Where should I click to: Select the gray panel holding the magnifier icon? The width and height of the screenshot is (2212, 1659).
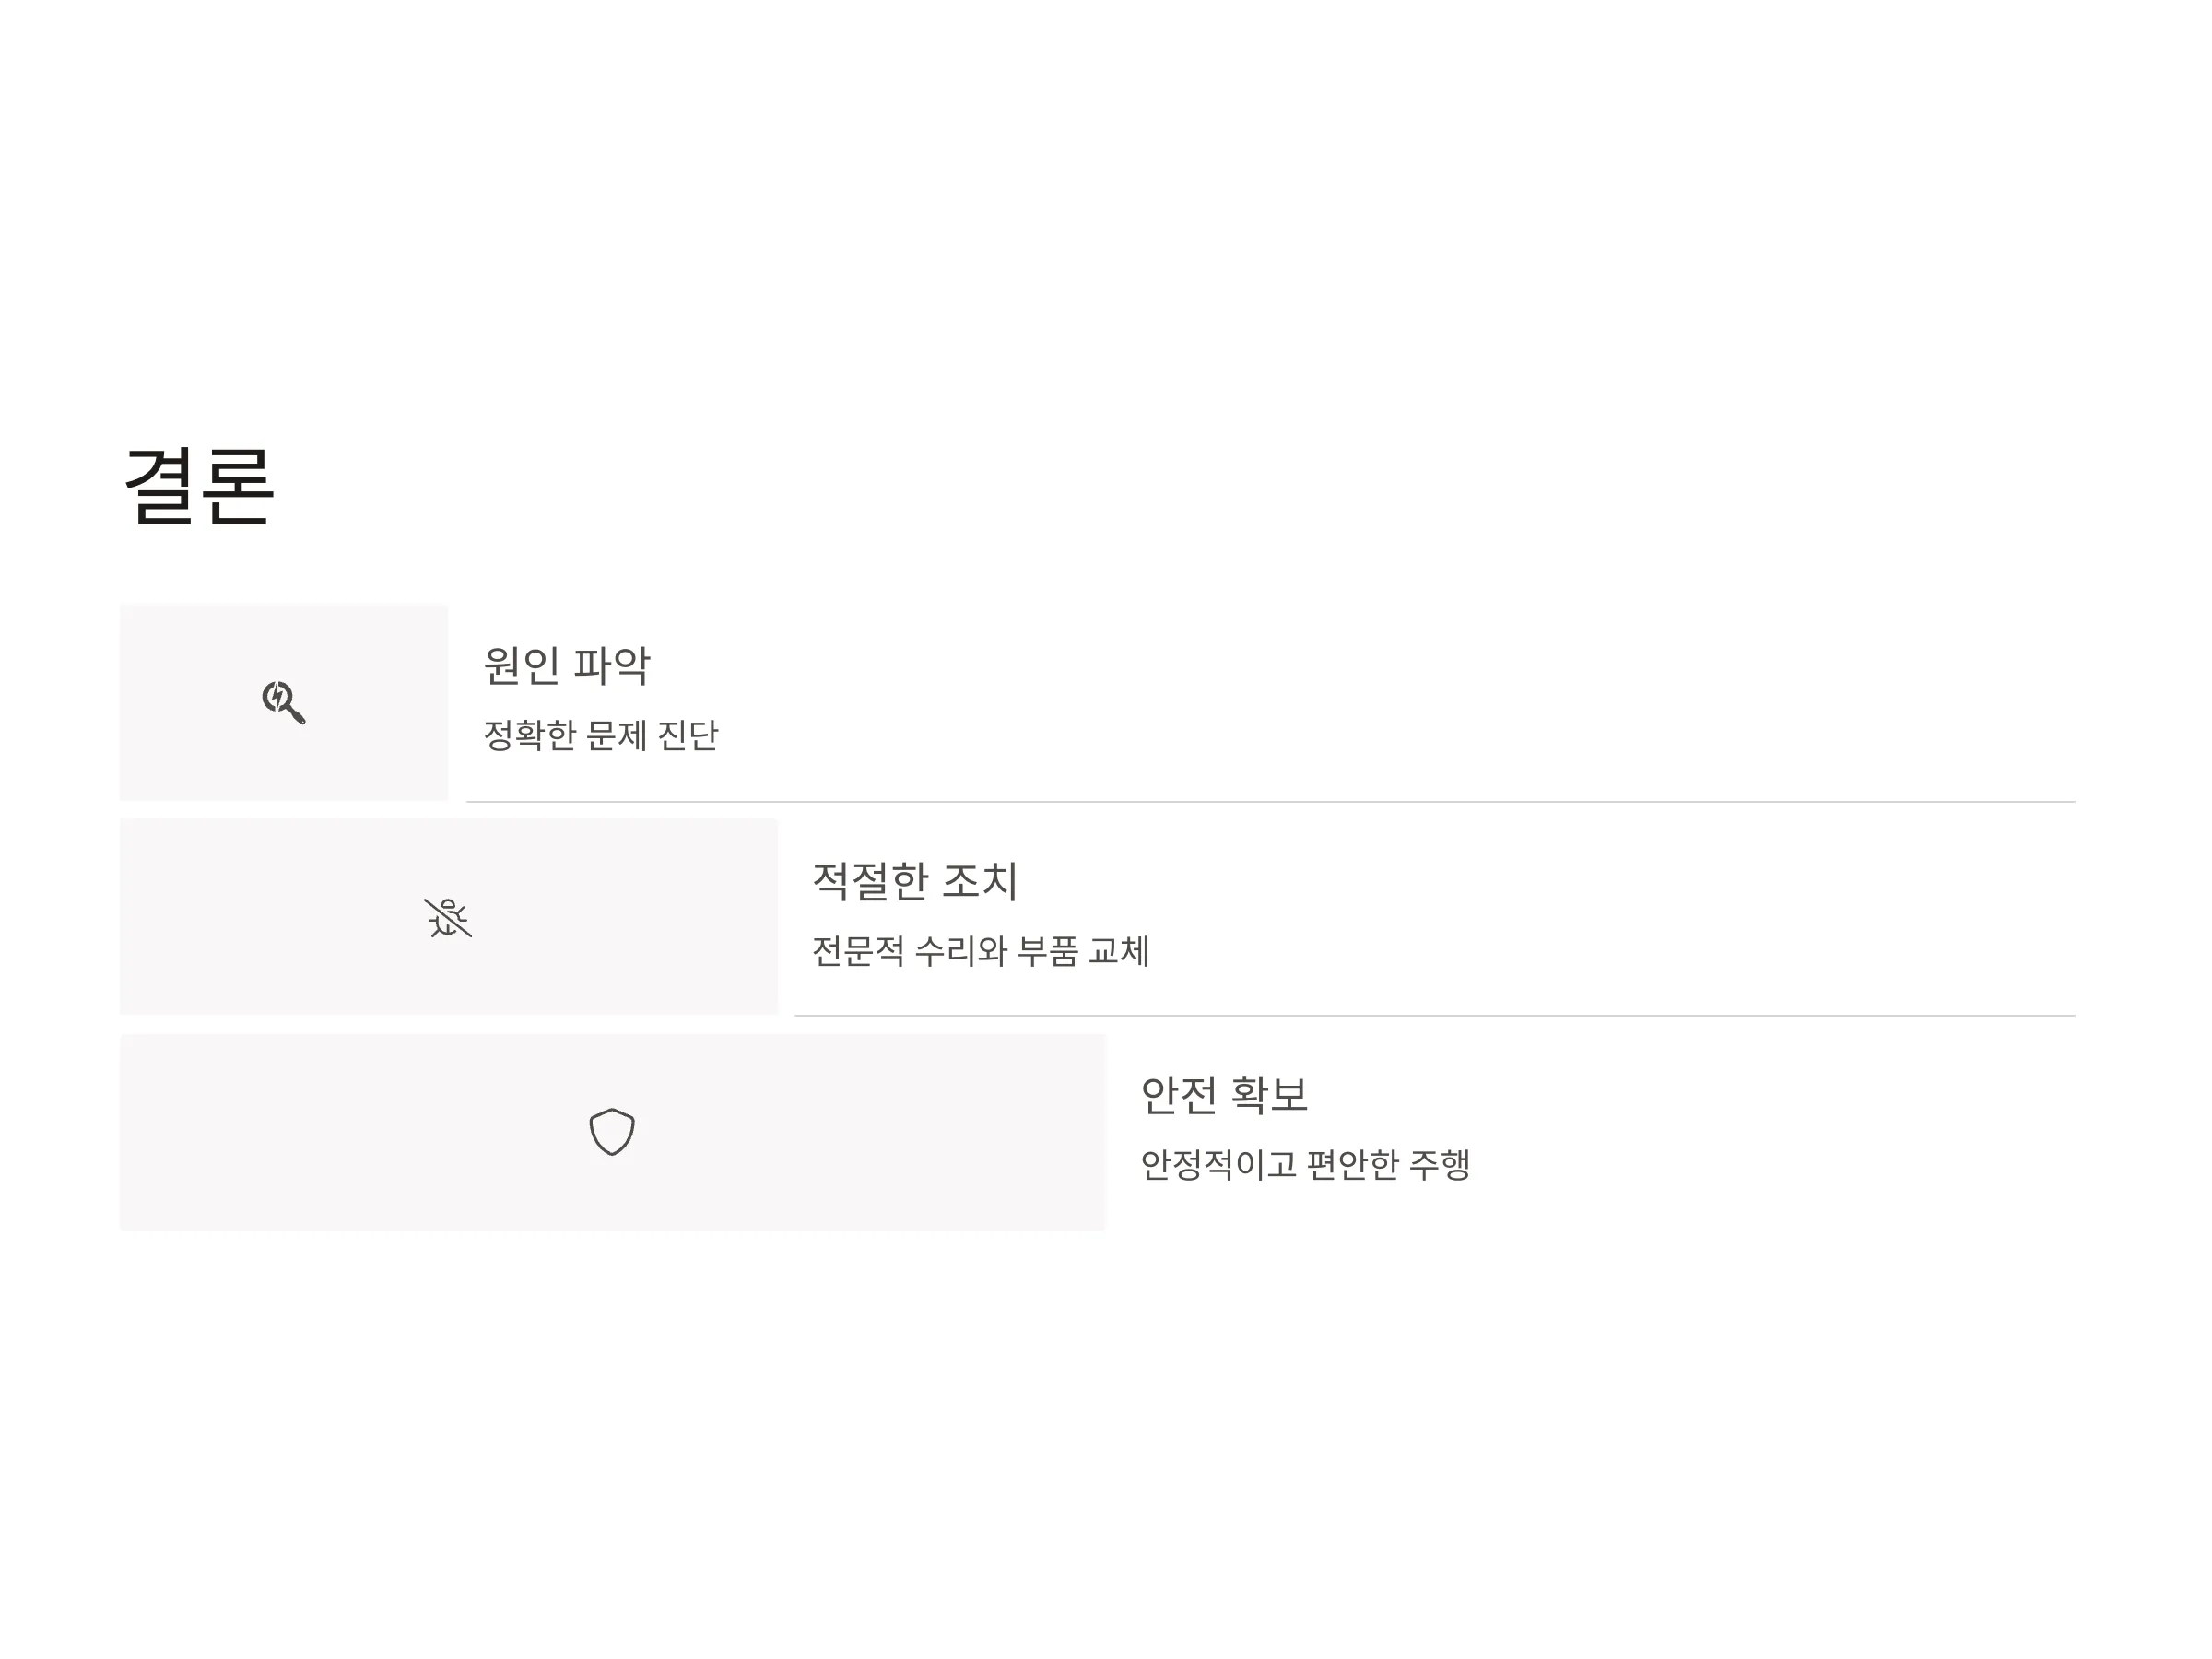(x=284, y=702)
